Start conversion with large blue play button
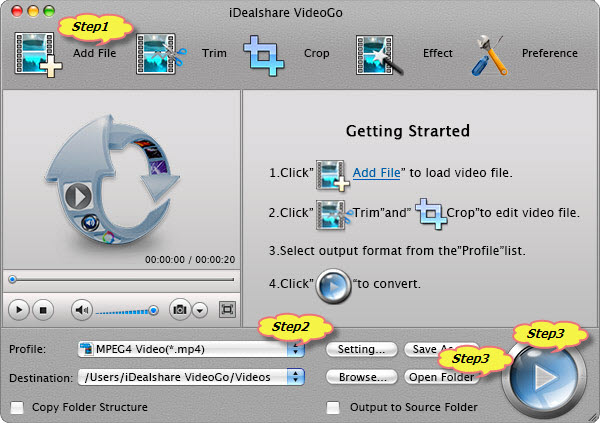Image resolution: width=600 pixels, height=423 pixels. 544,378
